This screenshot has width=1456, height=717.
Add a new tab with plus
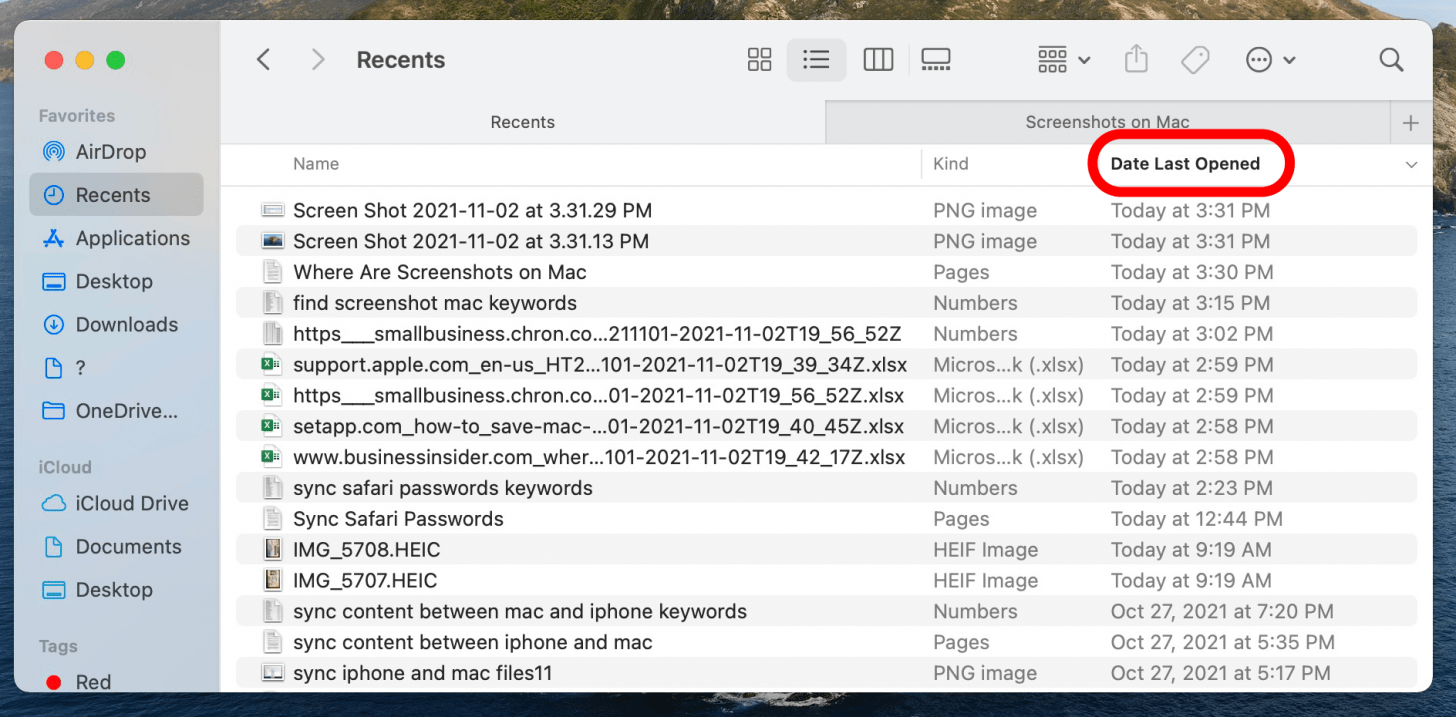coord(1411,123)
